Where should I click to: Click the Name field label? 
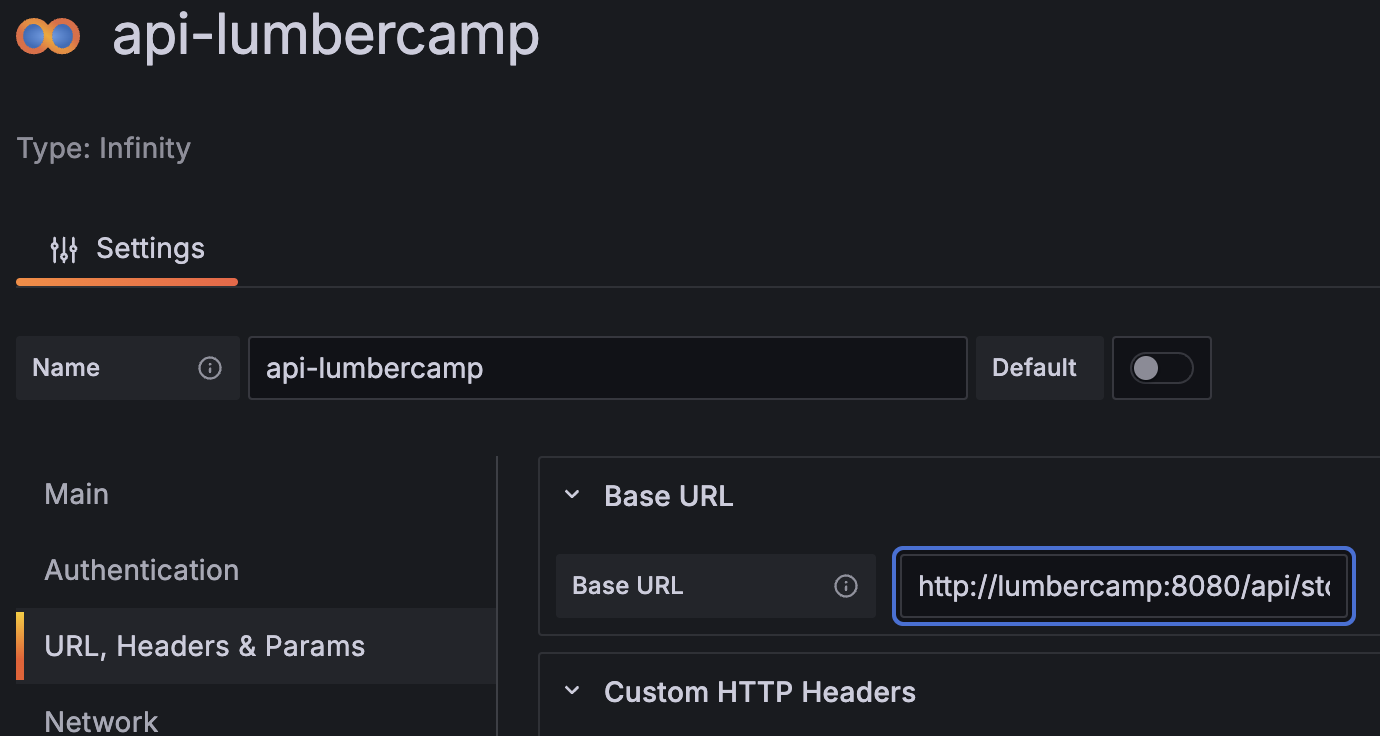[x=66, y=368]
